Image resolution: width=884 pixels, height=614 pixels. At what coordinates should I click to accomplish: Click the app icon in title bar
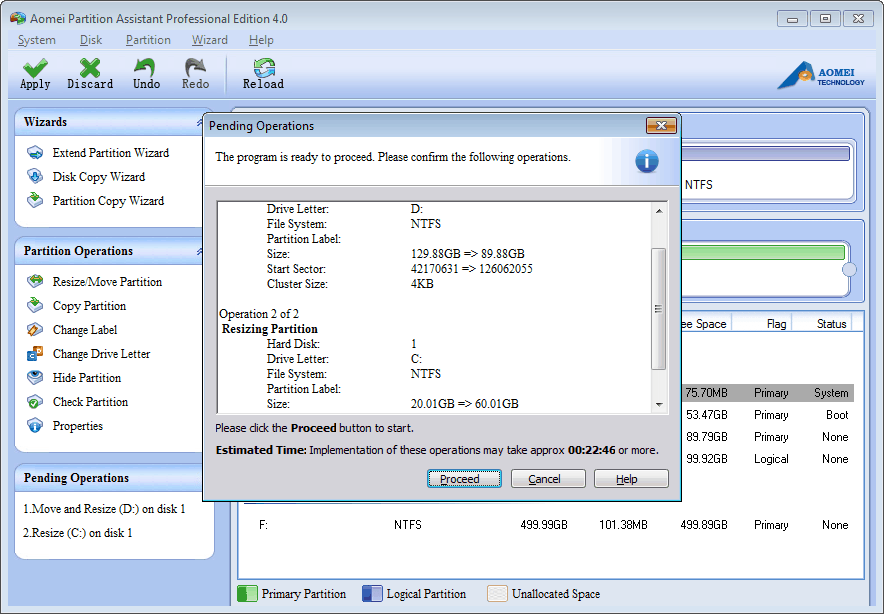click(x=18, y=18)
